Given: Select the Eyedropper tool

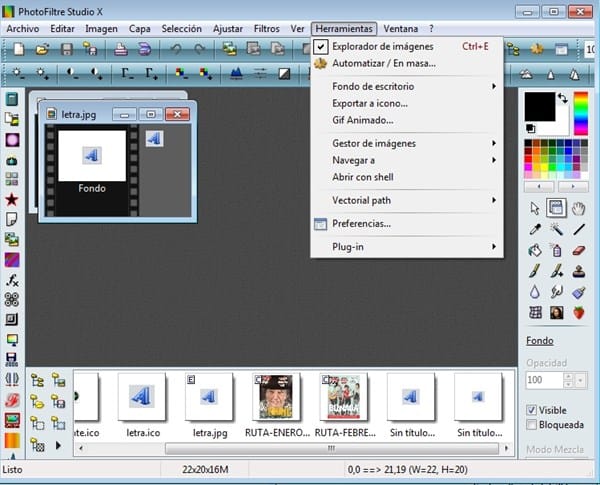Looking at the screenshot, I should tap(535, 229).
